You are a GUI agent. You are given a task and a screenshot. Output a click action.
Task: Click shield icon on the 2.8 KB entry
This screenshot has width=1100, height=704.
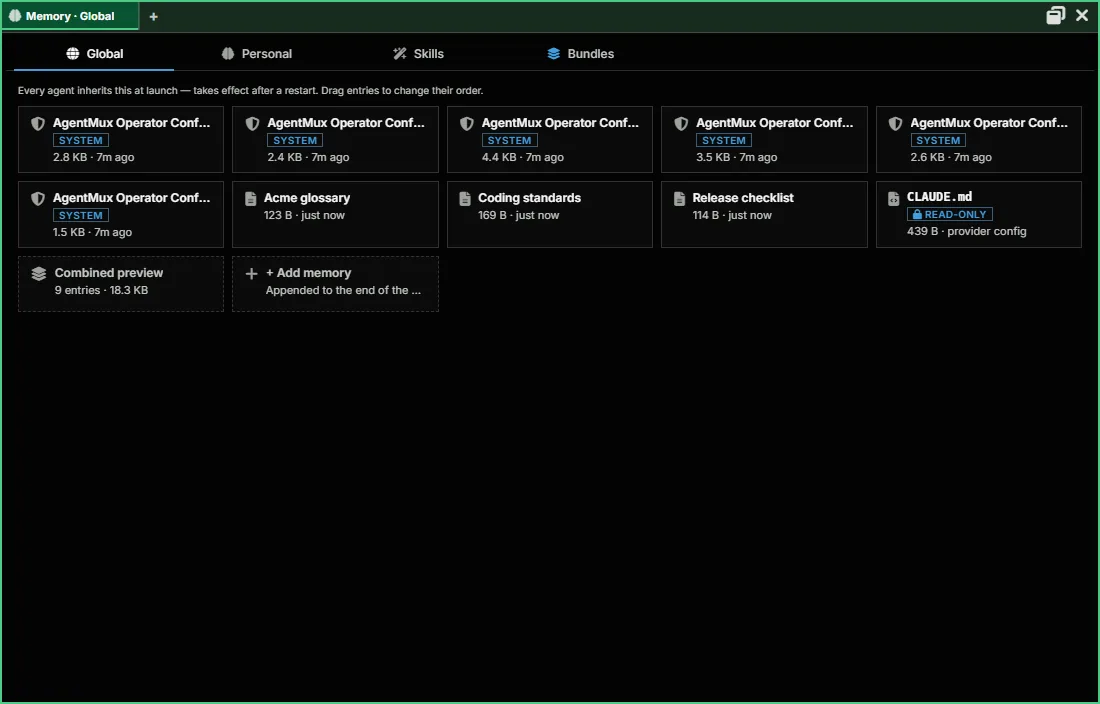coord(38,124)
